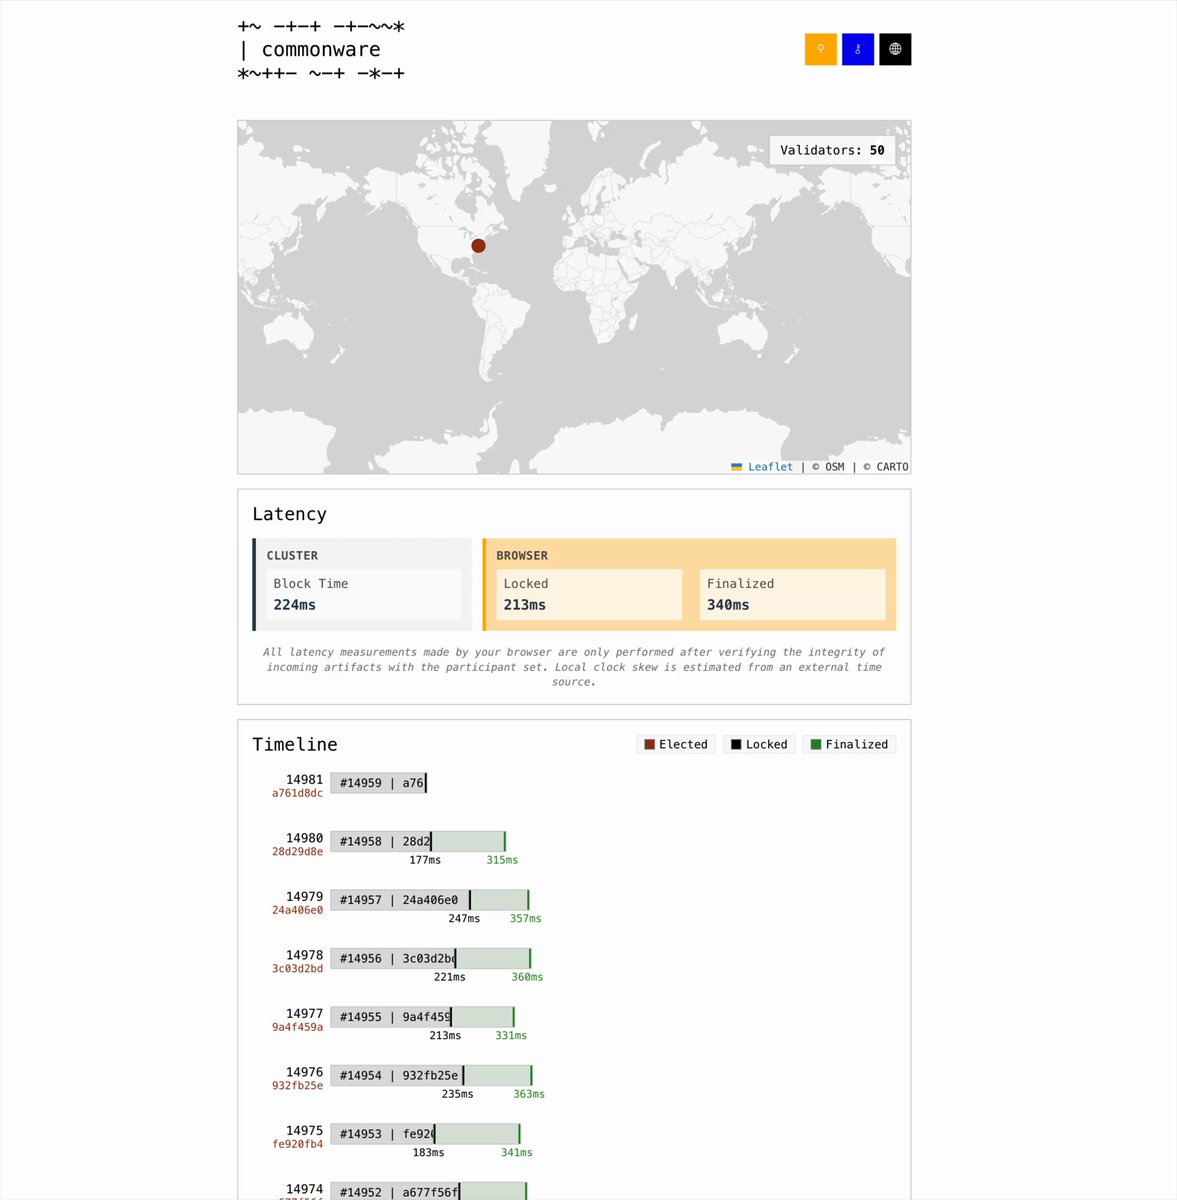Screen dimensions: 1177x1200
Task: Click view number 14979 in the timeline
Action: (304, 896)
